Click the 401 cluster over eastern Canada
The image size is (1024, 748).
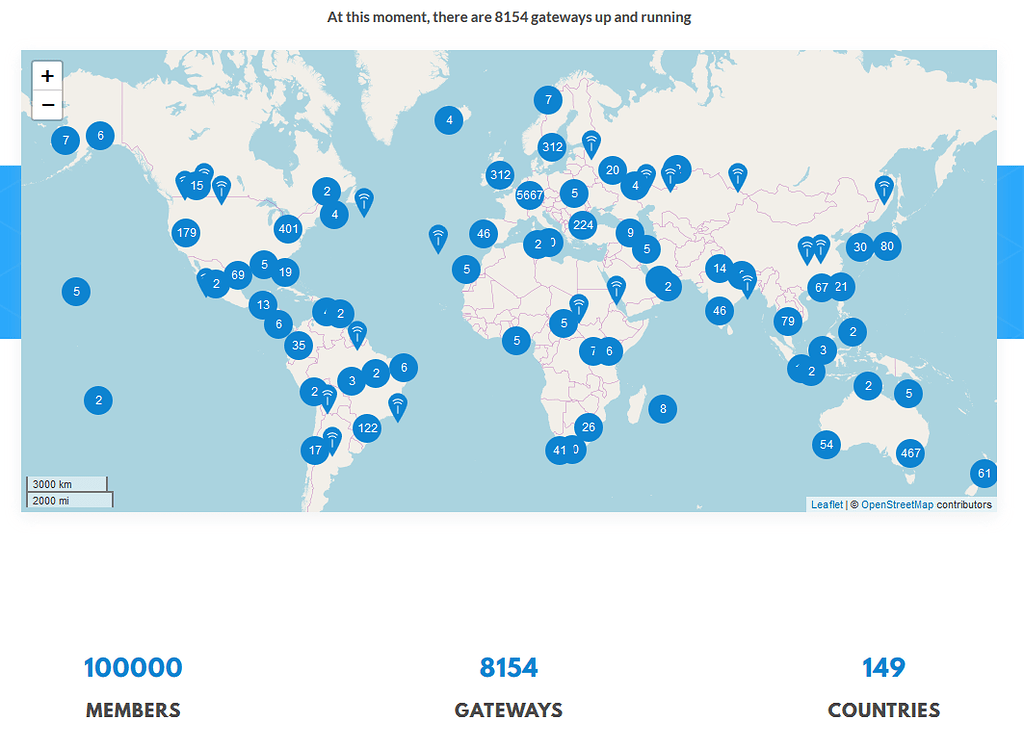pyautogui.click(x=288, y=228)
